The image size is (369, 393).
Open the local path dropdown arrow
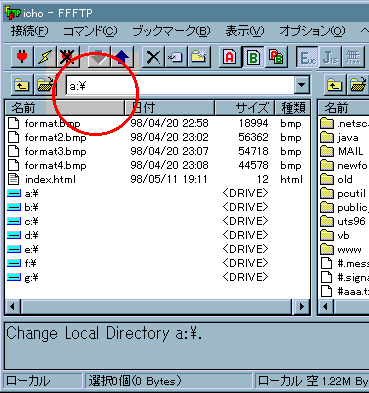pos(301,85)
